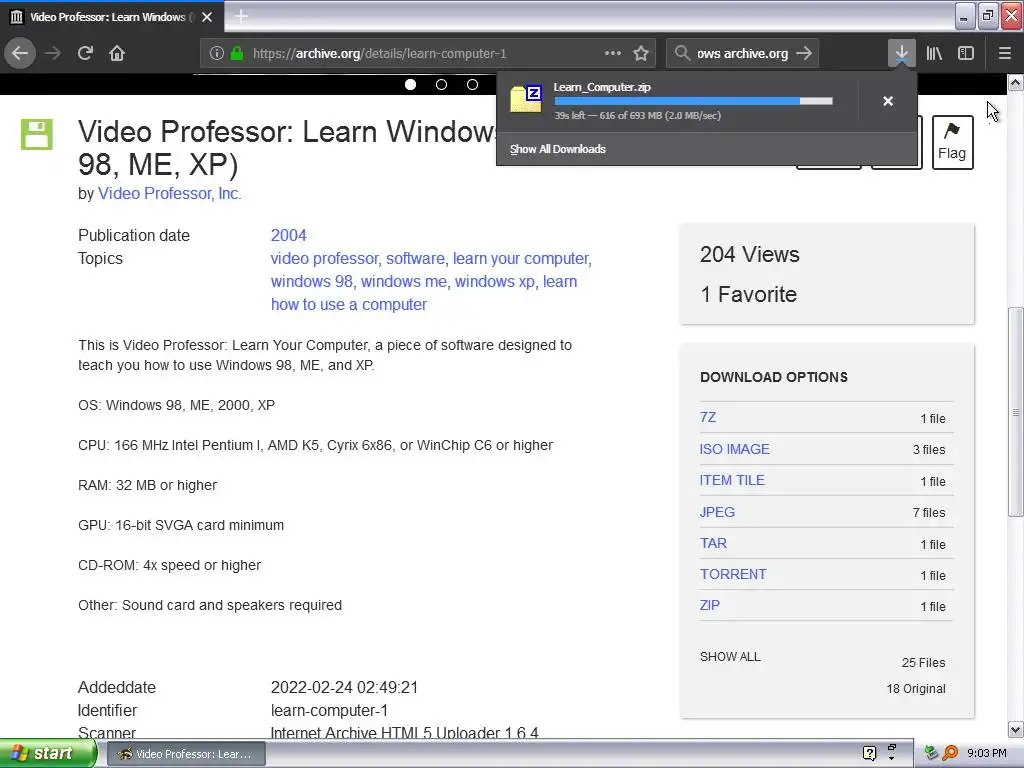Bookmark this page with the star
Image resolution: width=1024 pixels, height=768 pixels.
pos(641,54)
